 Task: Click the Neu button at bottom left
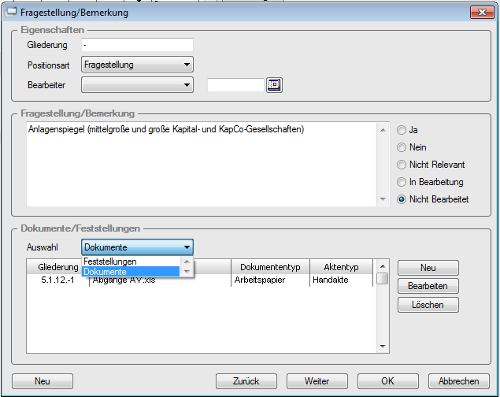42,381
